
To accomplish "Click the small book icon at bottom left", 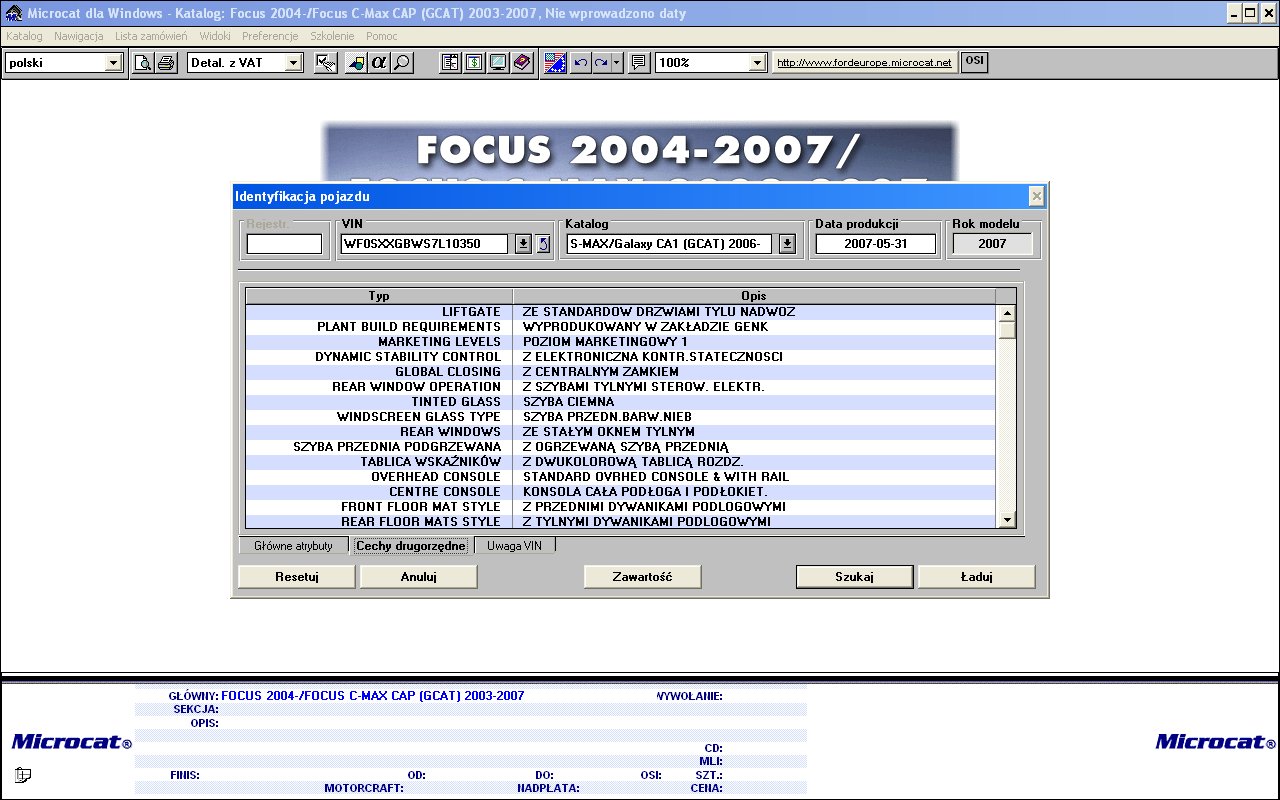I will 23,774.
